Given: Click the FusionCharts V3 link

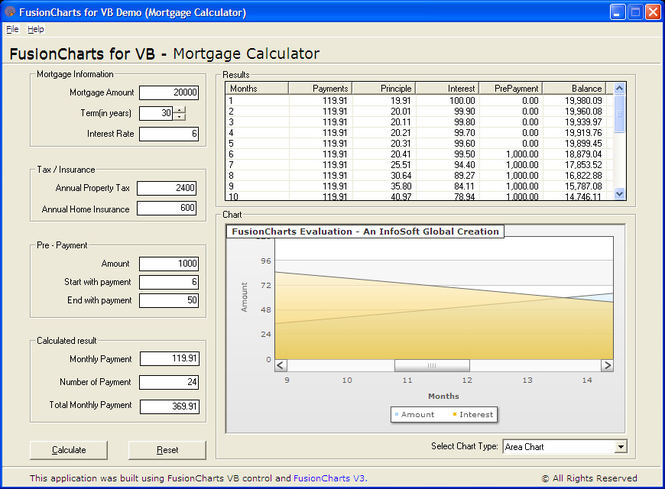Looking at the screenshot, I should point(330,478).
